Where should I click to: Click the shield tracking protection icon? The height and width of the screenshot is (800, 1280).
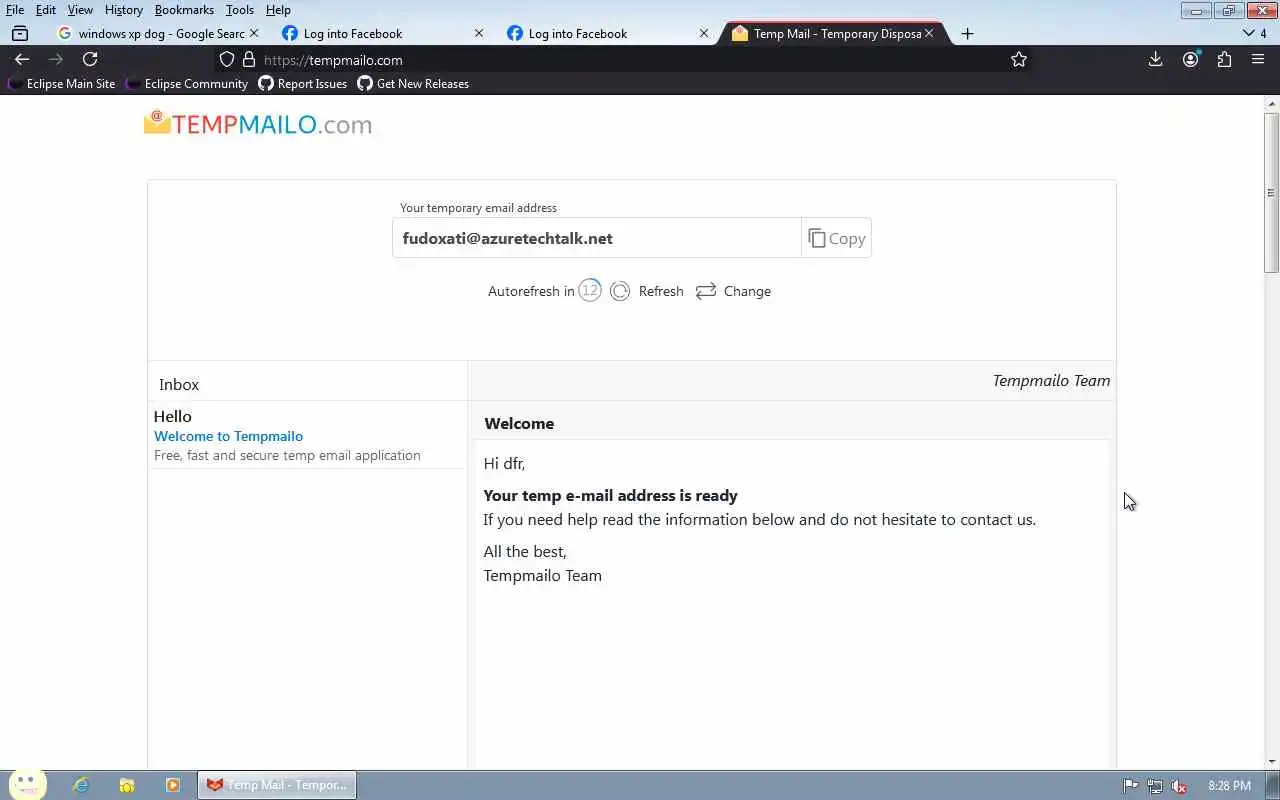(x=227, y=60)
